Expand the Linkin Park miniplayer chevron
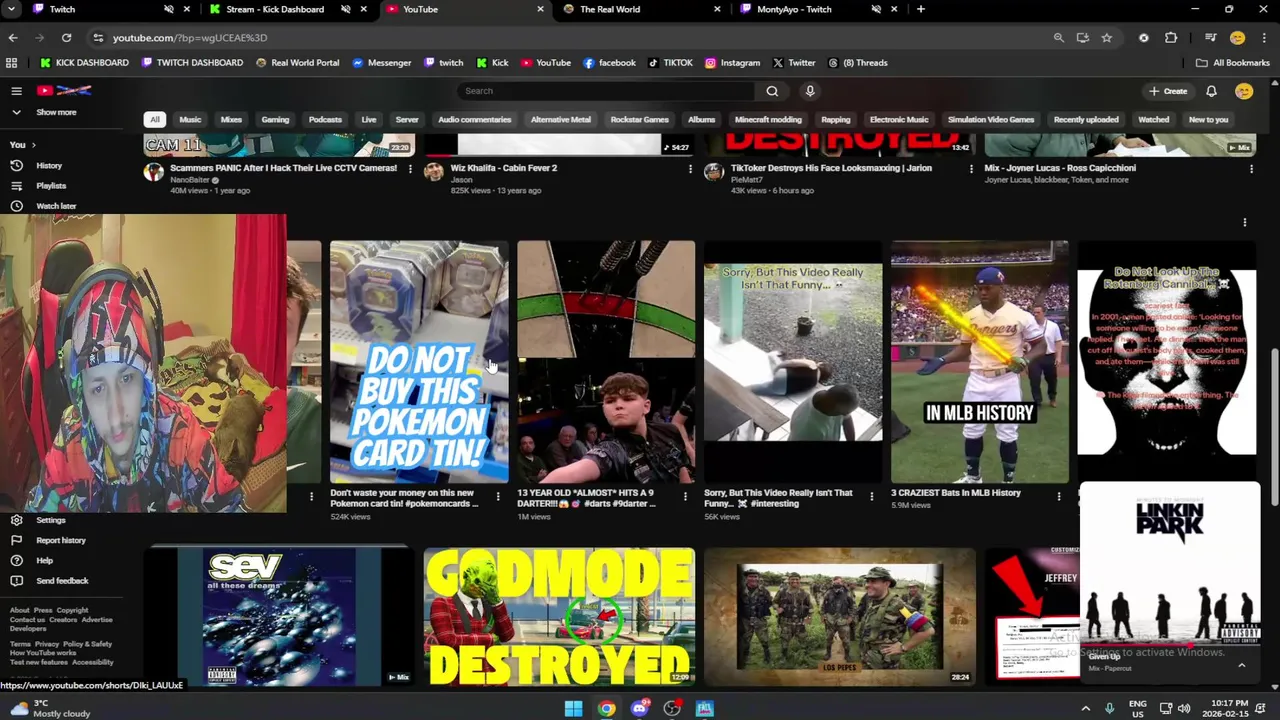 [1242, 665]
